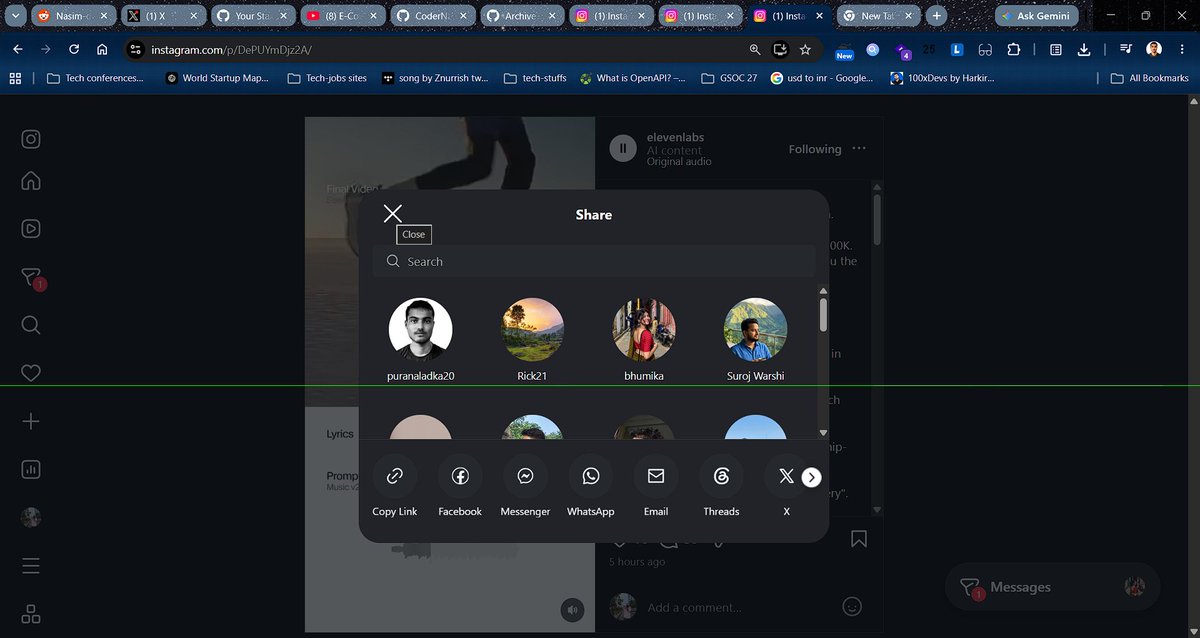Open Messages icon in left sidebar
This screenshot has height=638, width=1200.
click(31, 278)
